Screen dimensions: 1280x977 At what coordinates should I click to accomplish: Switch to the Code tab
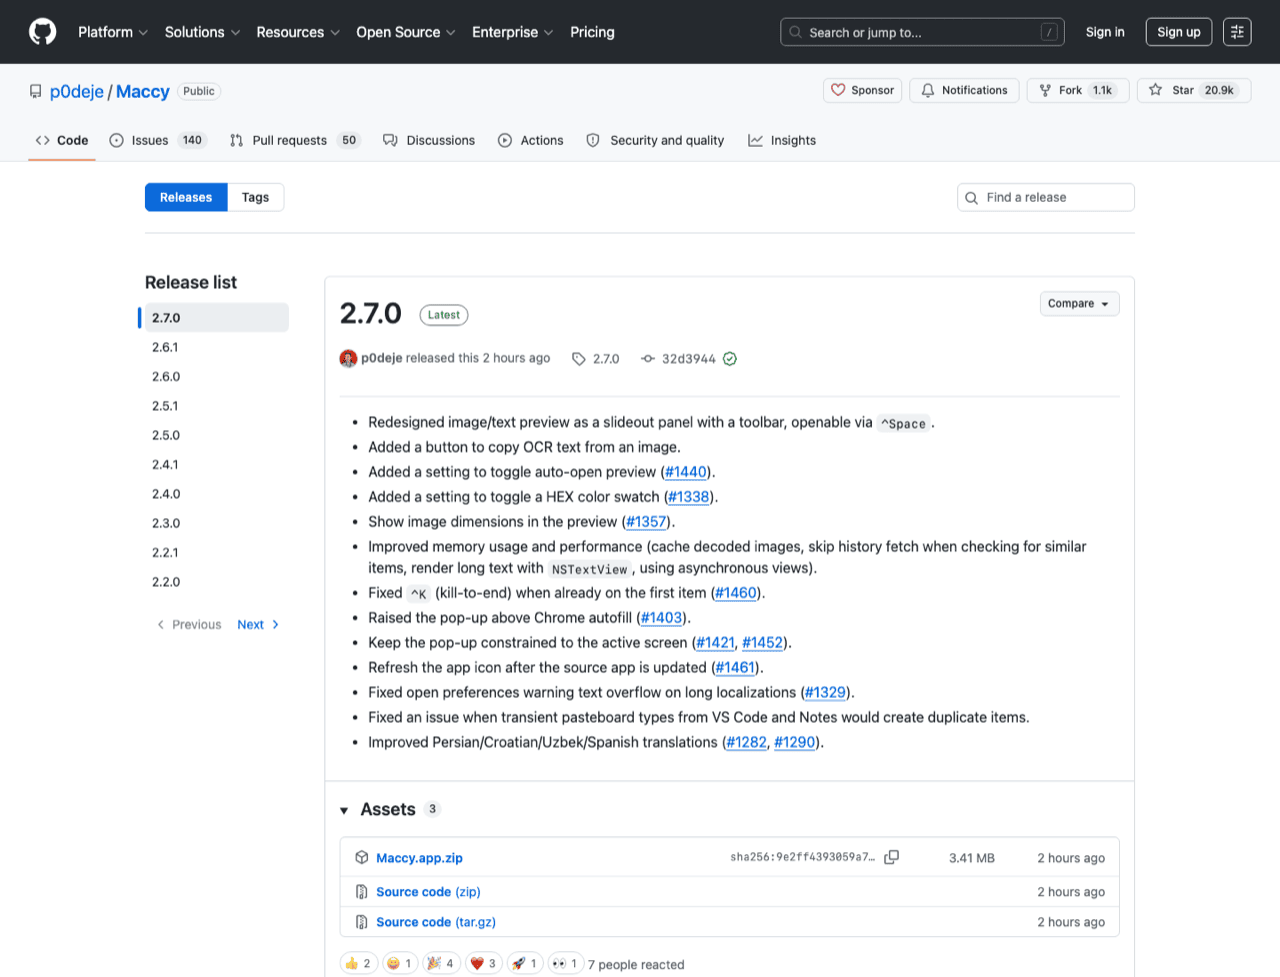62,140
